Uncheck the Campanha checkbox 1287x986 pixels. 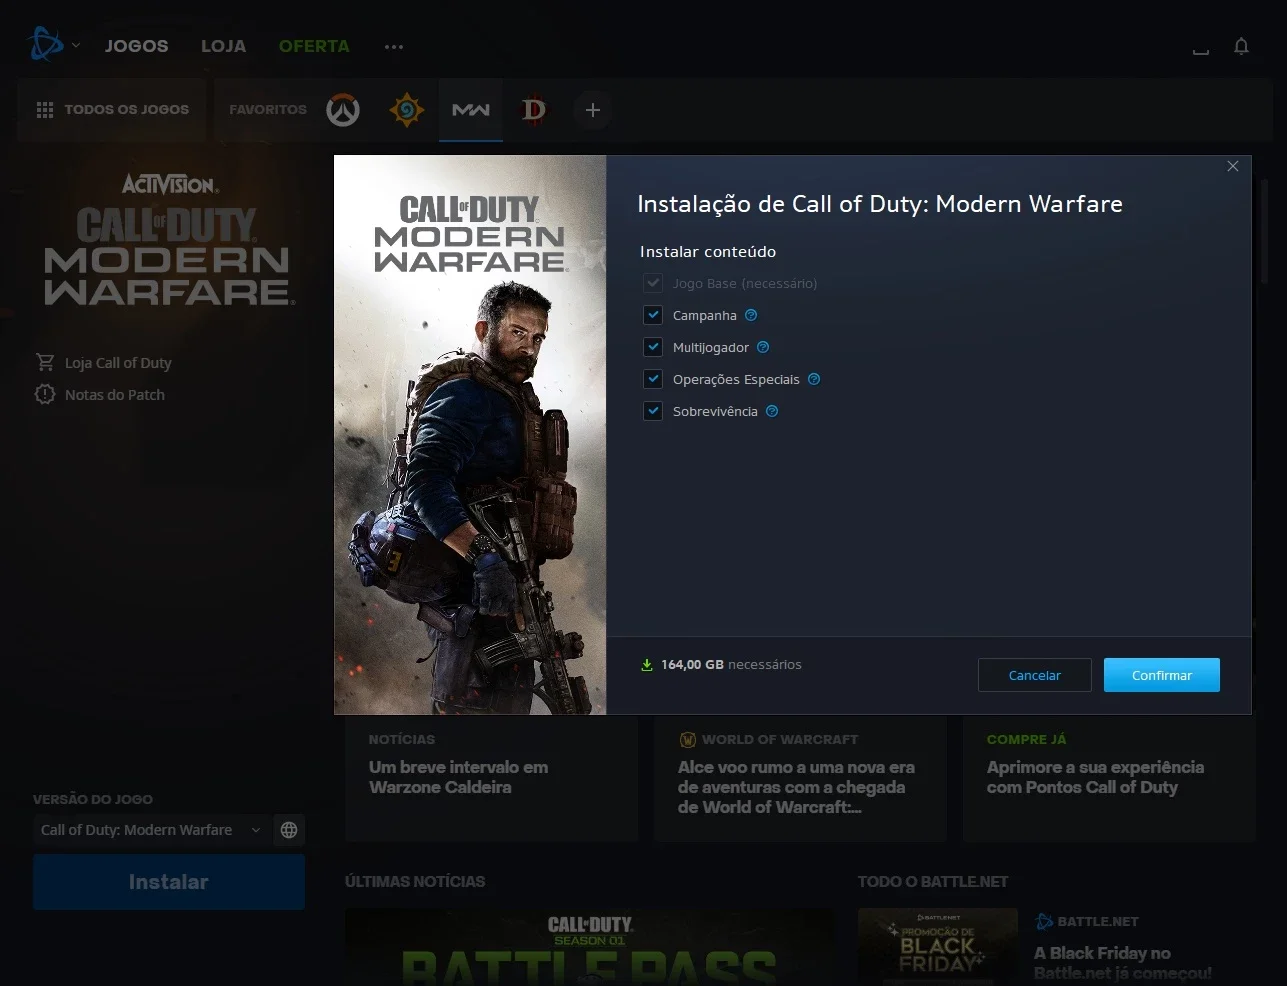pyautogui.click(x=653, y=315)
